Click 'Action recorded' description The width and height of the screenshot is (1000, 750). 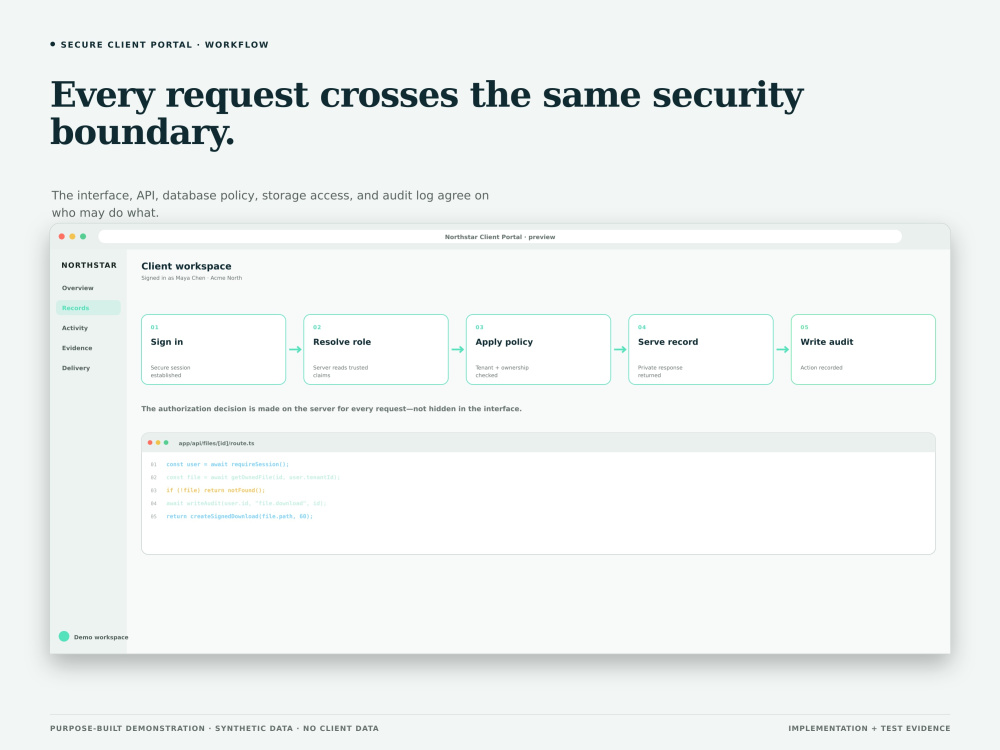pyautogui.click(x=821, y=368)
